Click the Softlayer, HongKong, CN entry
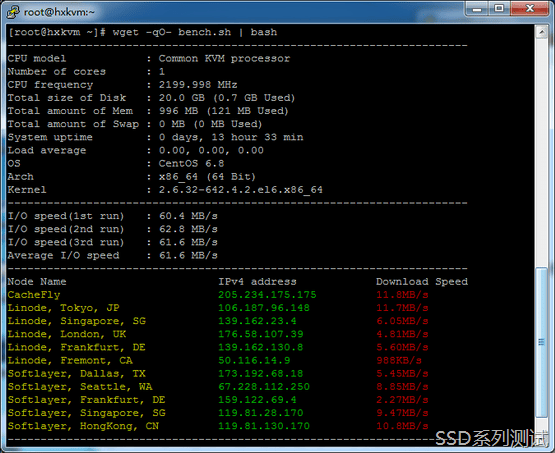 pyautogui.click(x=83, y=426)
